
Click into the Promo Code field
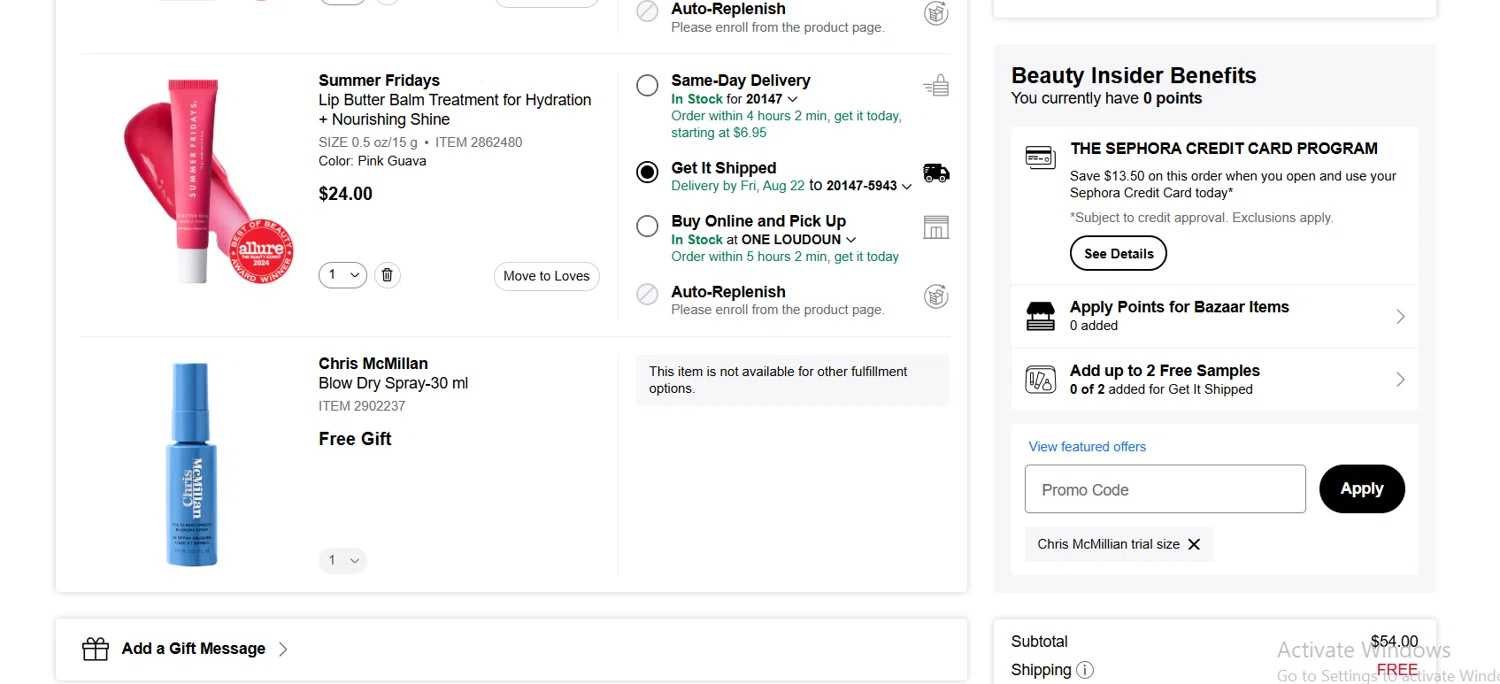coord(1165,489)
